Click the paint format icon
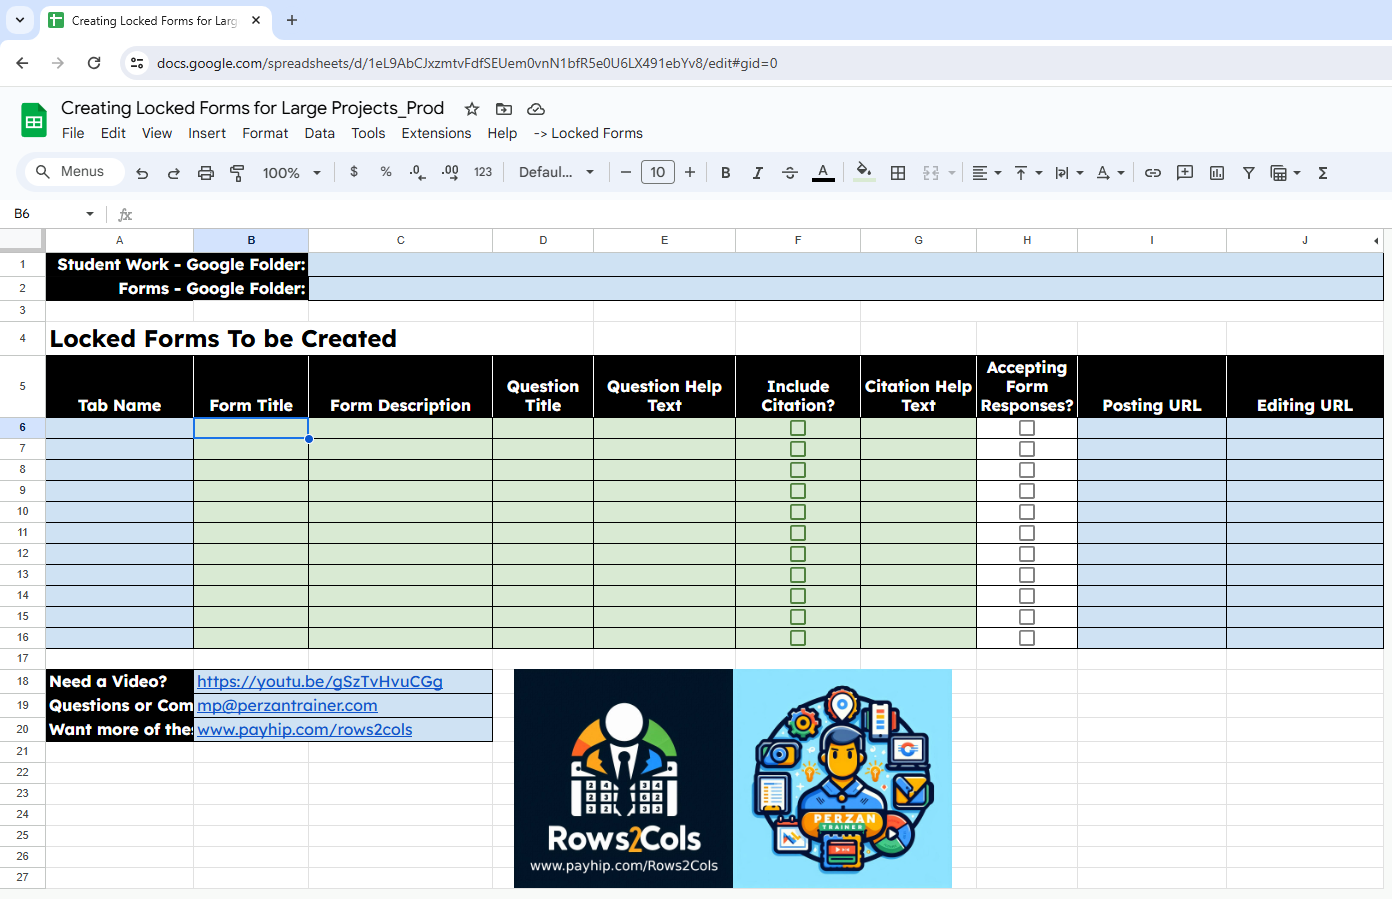Viewport: 1392px width, 899px height. 237,173
